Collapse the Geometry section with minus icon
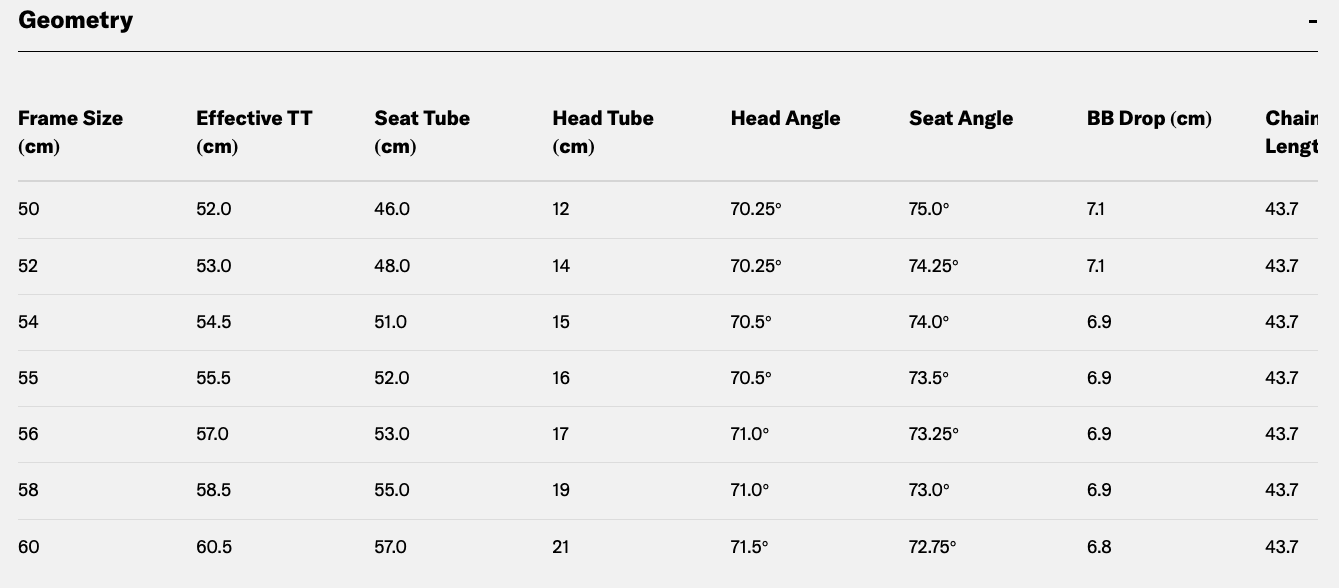This screenshot has width=1339, height=588. click(1312, 21)
